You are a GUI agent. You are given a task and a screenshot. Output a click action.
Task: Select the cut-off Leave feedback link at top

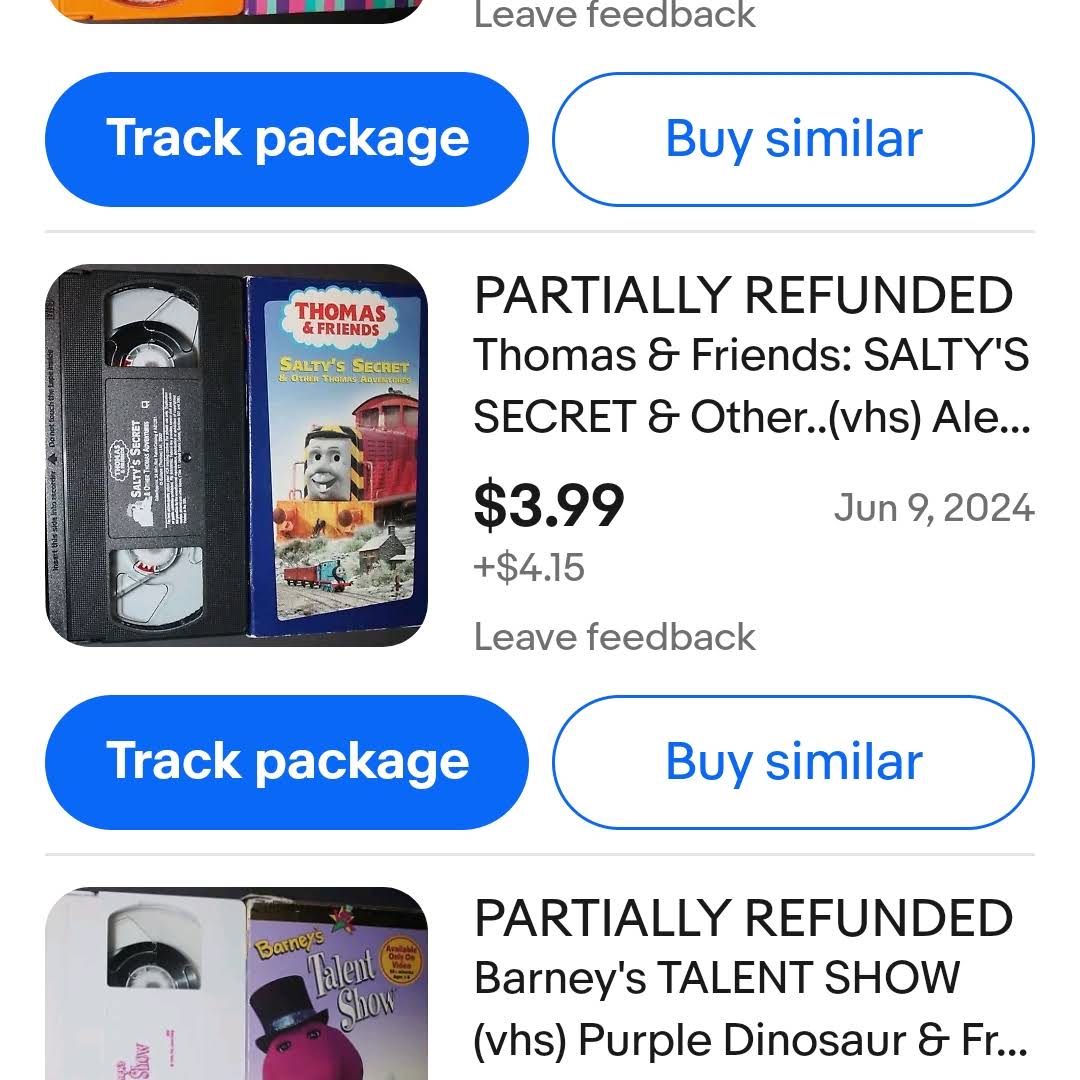click(614, 15)
